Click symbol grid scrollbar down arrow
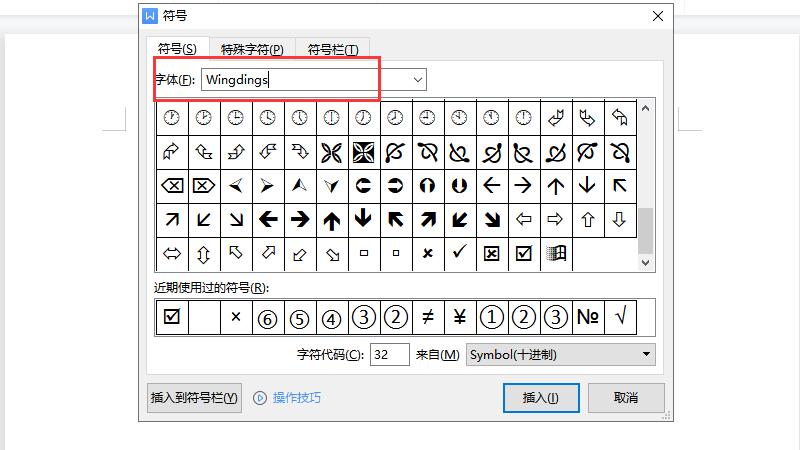The height and width of the screenshot is (450, 800). 645,262
